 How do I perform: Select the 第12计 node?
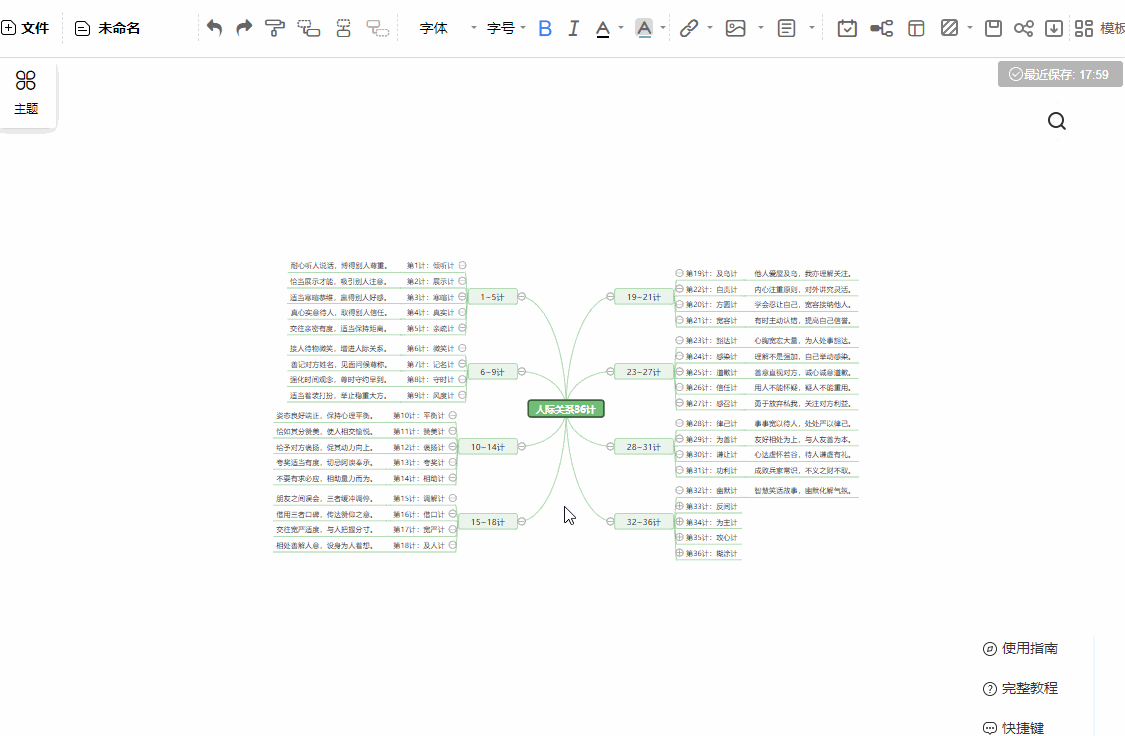point(419,448)
